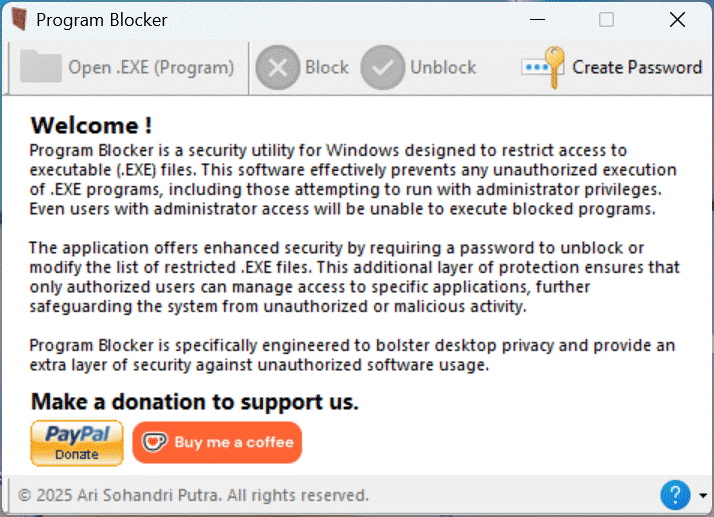Select the "Open .EXE (Program)" label
Screen dimensions: 714x517
click(151, 68)
